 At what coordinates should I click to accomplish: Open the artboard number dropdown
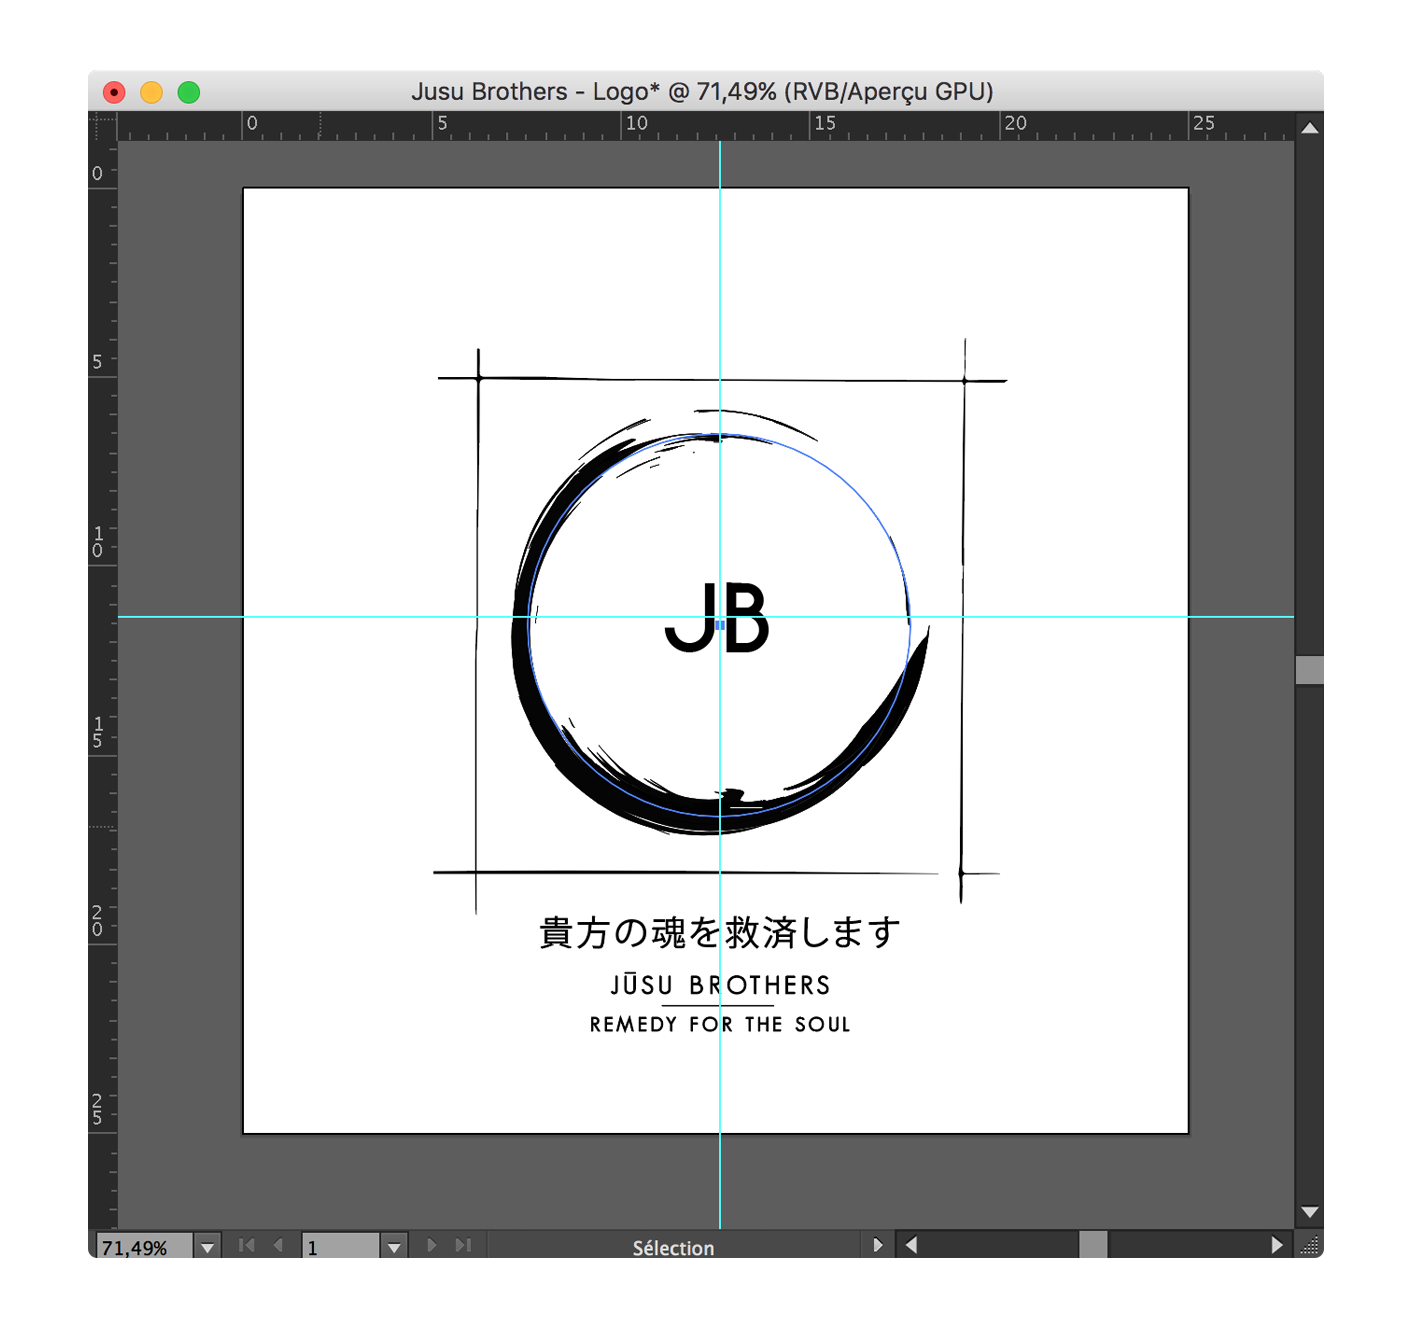[x=395, y=1245]
